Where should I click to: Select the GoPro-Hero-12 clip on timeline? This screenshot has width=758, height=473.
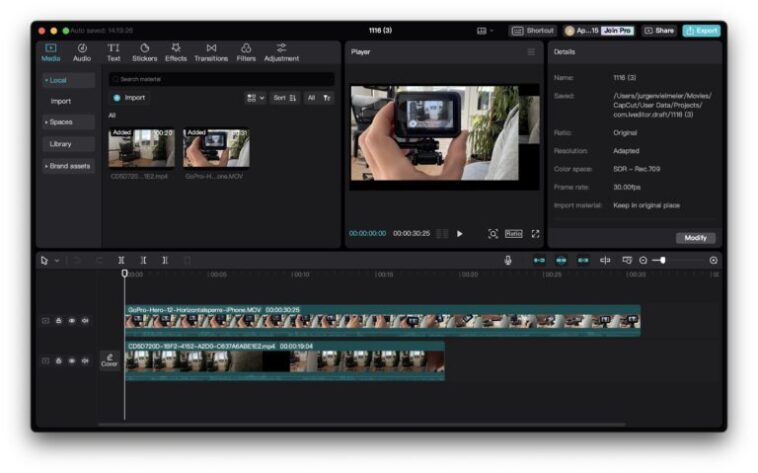(x=382, y=321)
